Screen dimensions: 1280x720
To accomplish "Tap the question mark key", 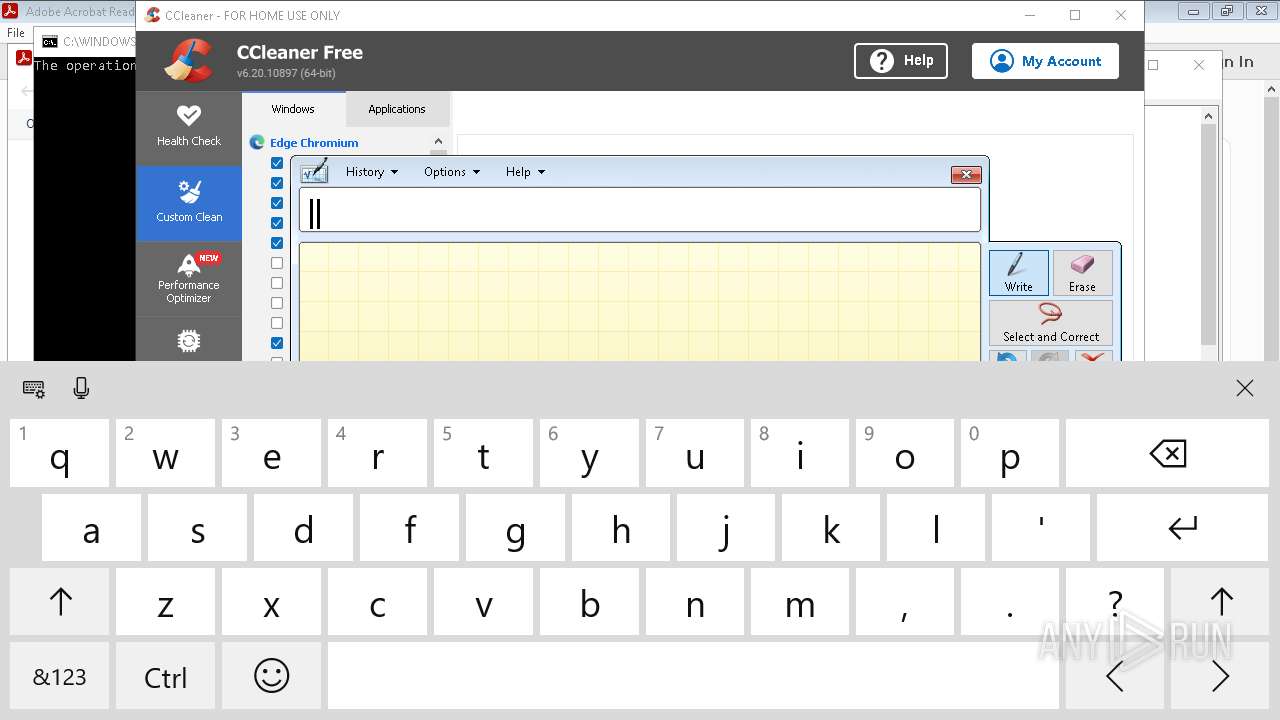I will point(1115,602).
